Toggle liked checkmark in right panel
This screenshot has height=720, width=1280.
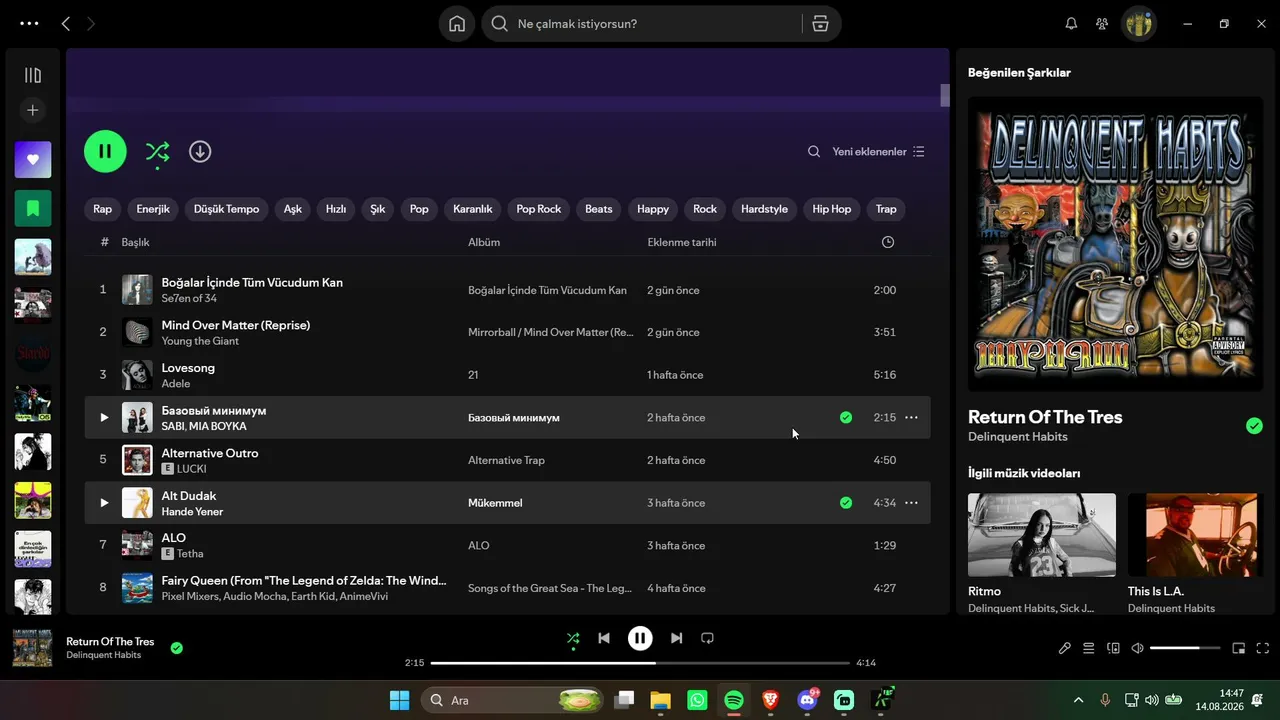(x=1254, y=426)
